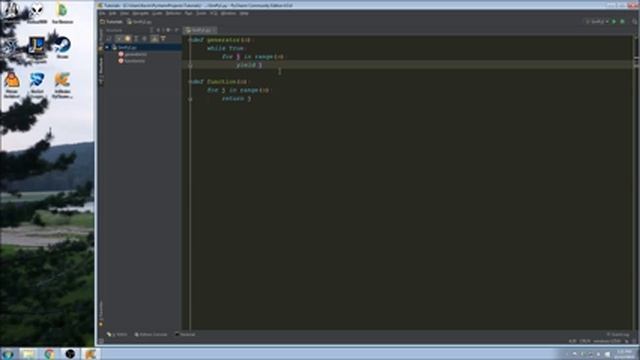Open the Help menu
This screenshot has height=360, width=640.
point(244,13)
